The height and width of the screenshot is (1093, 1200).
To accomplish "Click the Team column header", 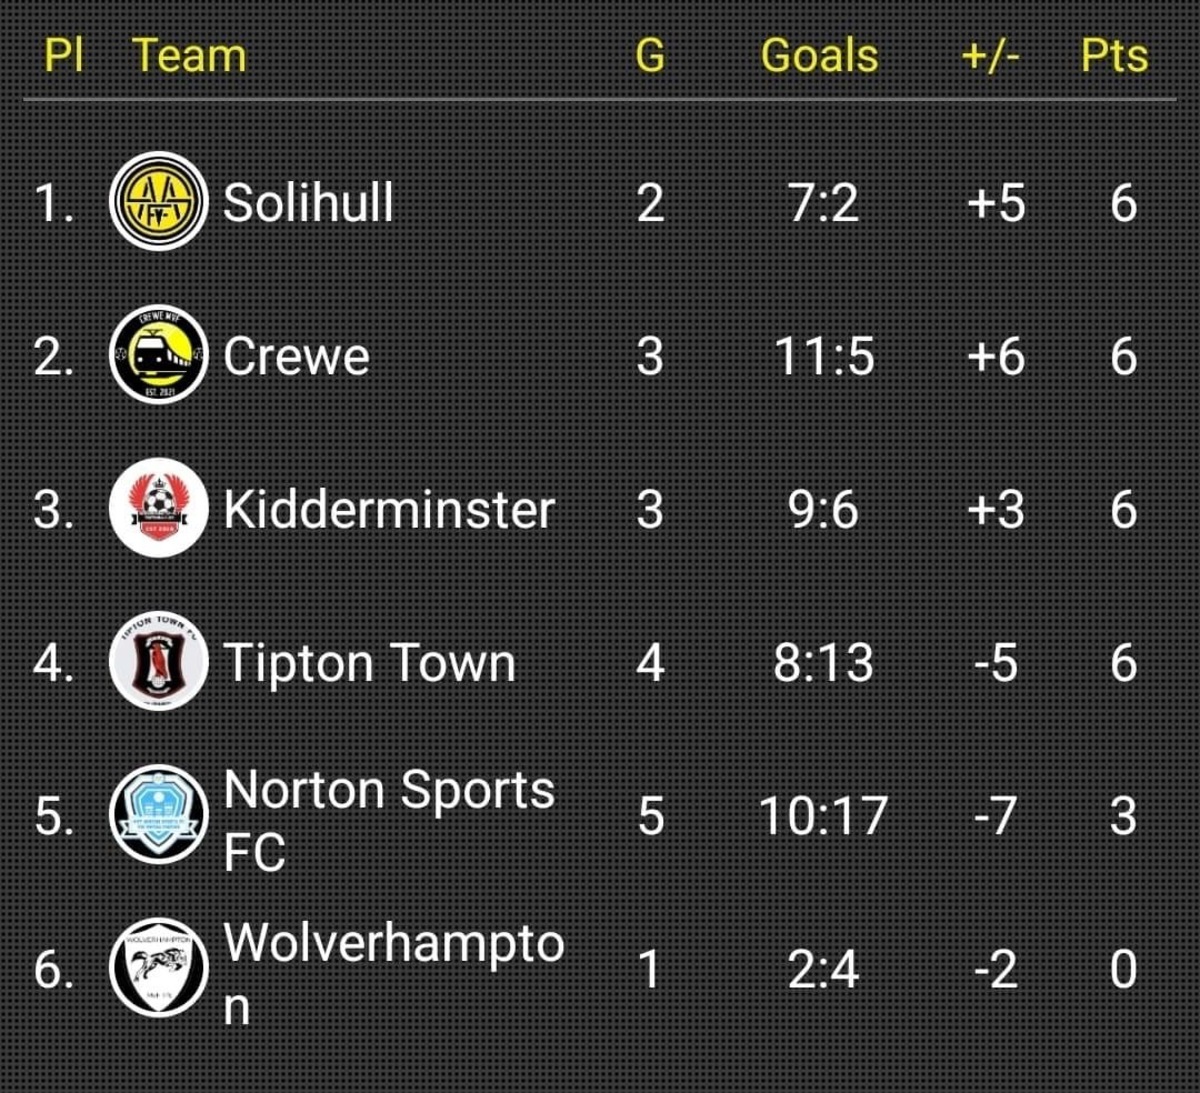I will pos(189,55).
